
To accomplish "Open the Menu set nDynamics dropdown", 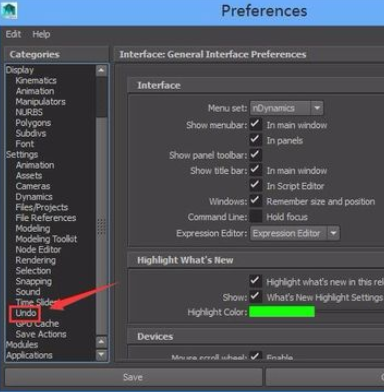I will point(286,108).
